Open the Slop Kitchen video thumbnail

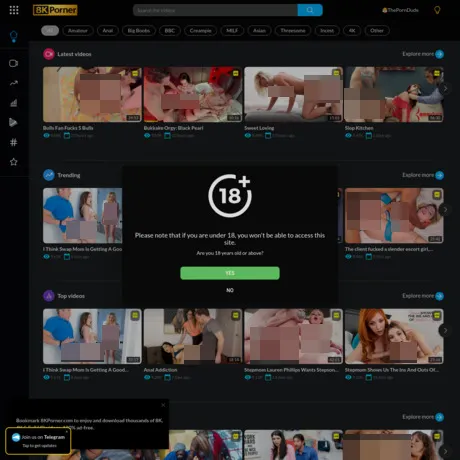click(394, 94)
